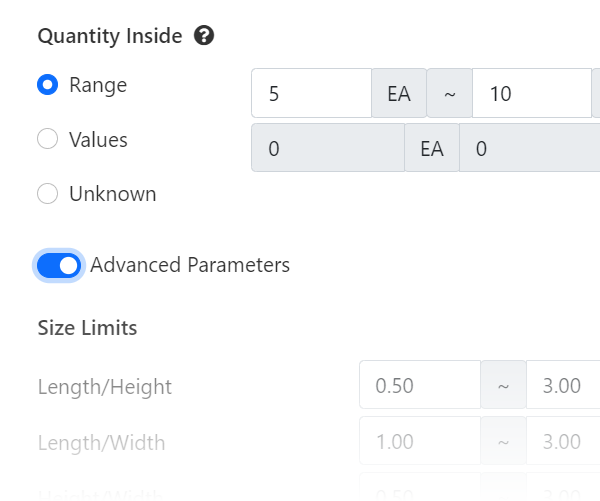Click the Range maximum field showing 10
The image size is (600, 501).
tap(531, 94)
